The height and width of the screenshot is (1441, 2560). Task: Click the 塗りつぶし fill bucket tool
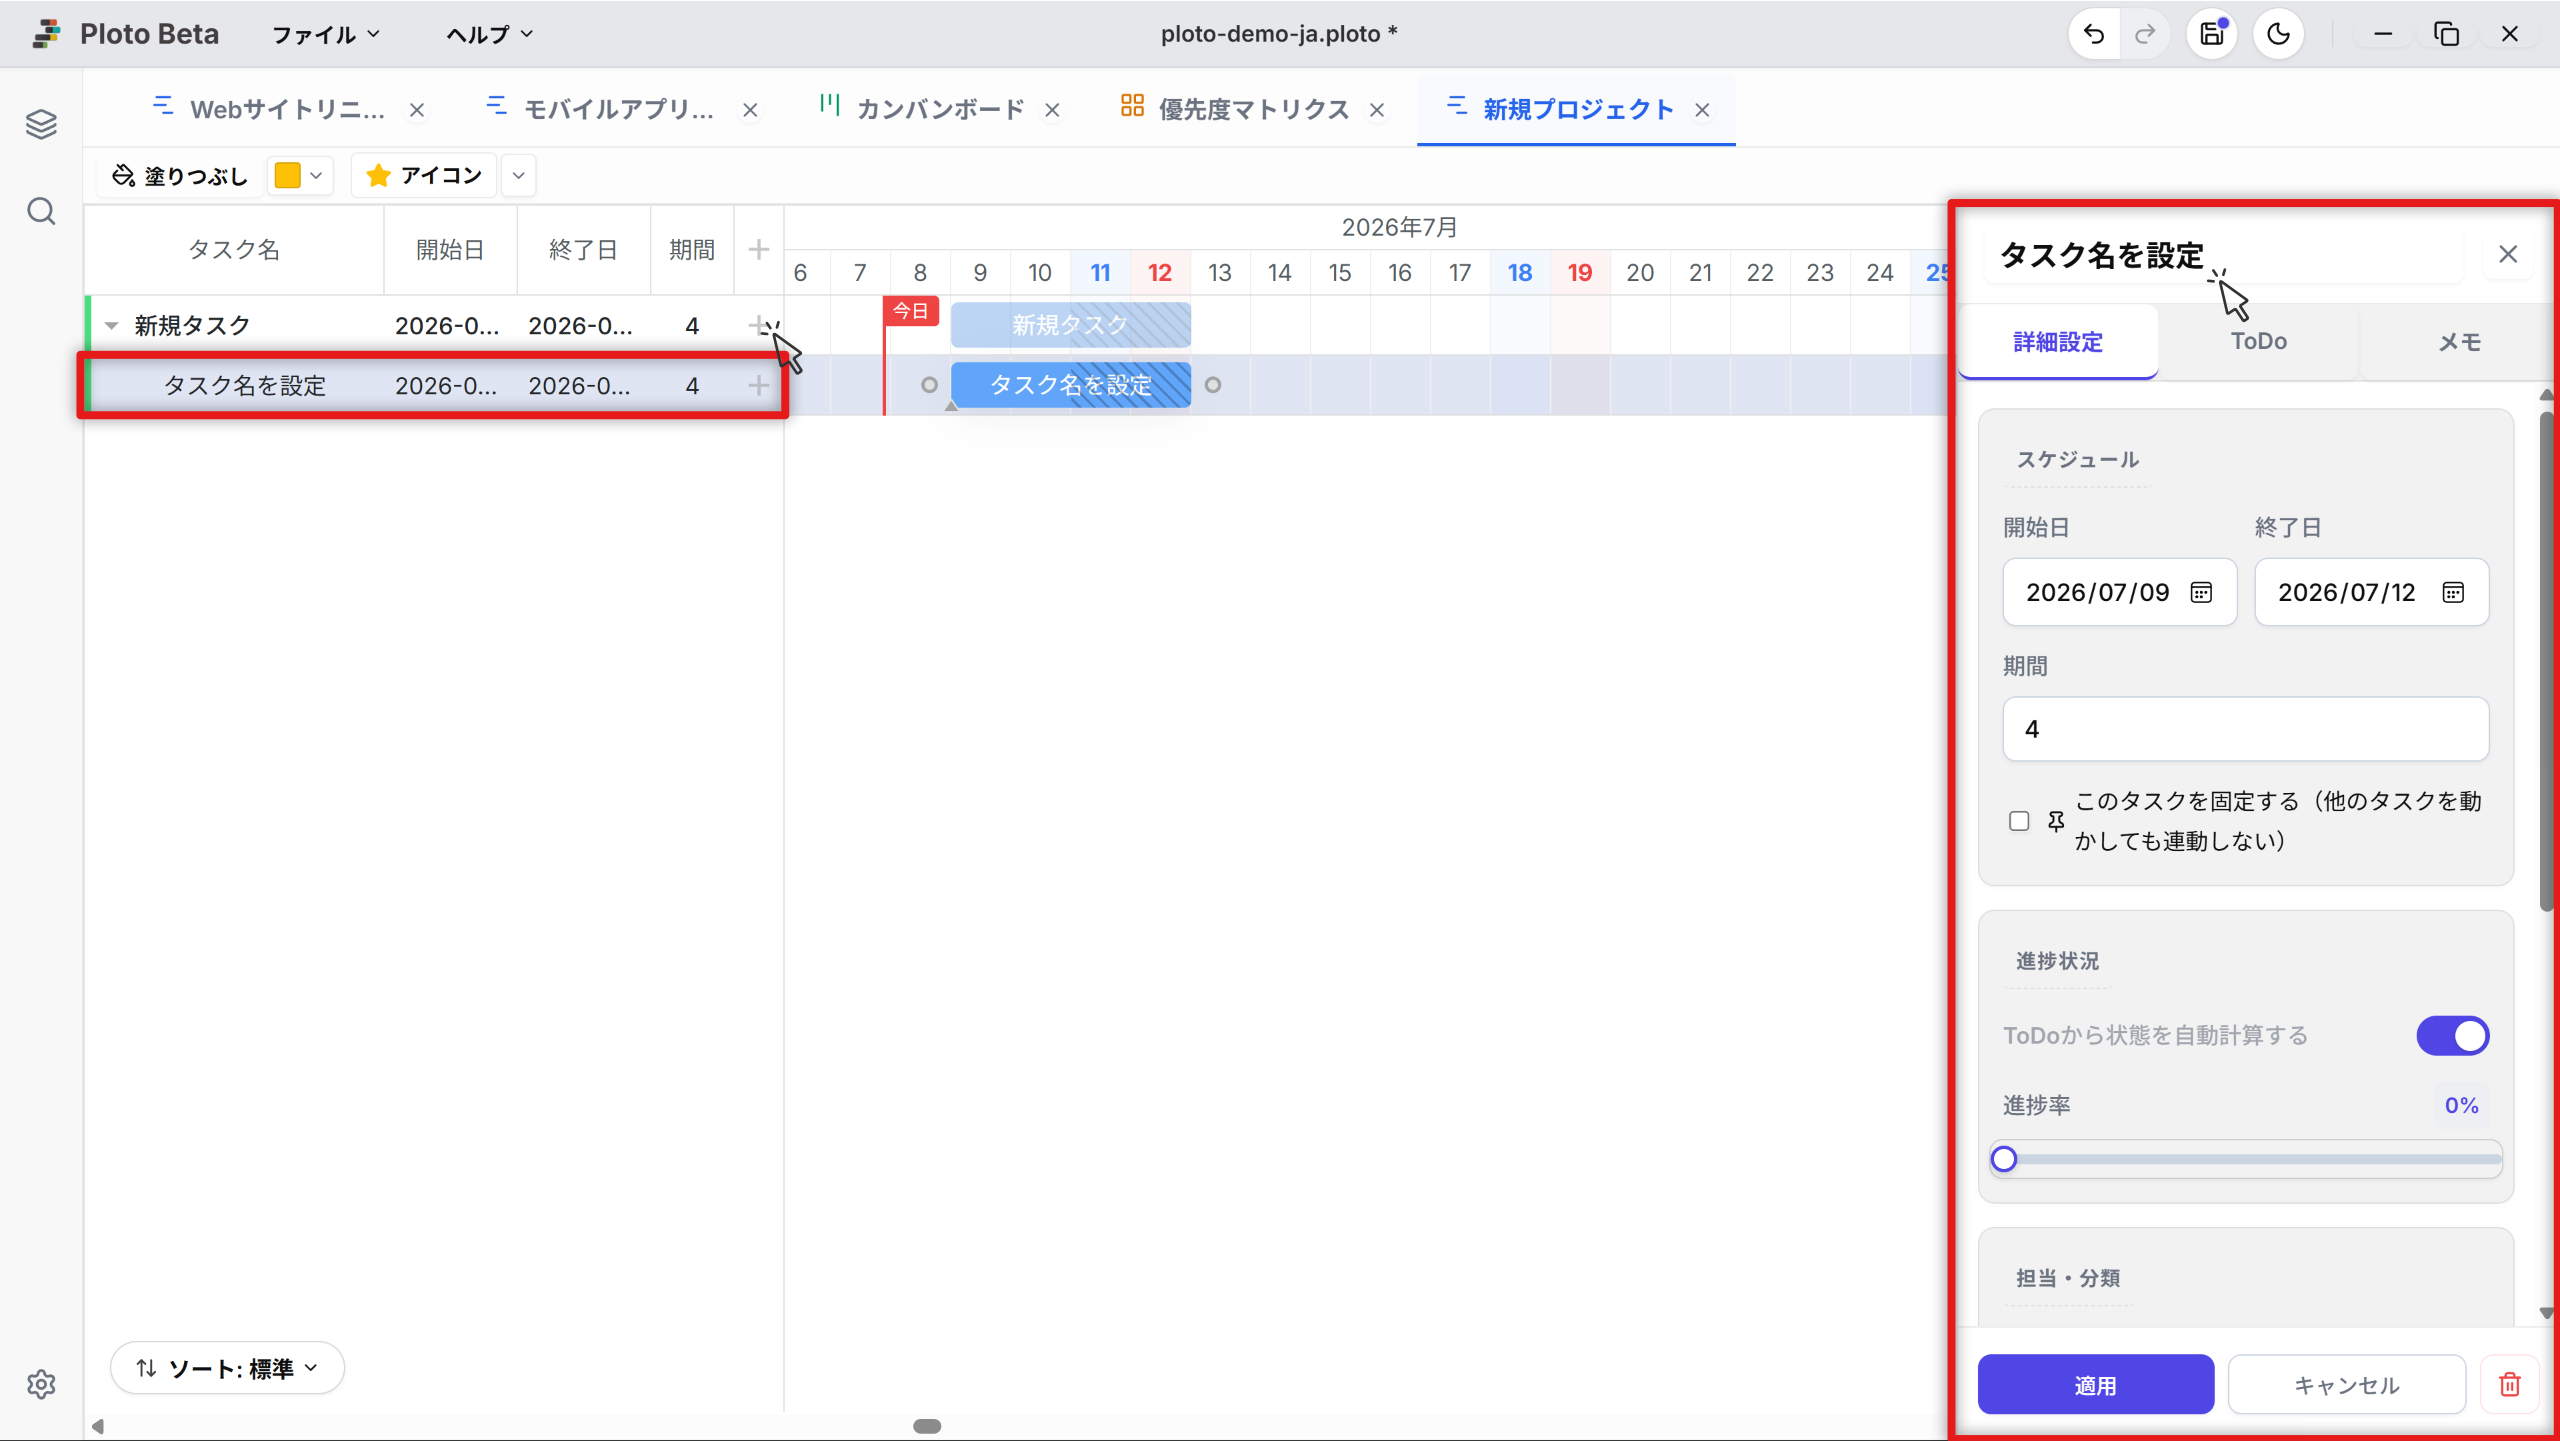pos(180,176)
